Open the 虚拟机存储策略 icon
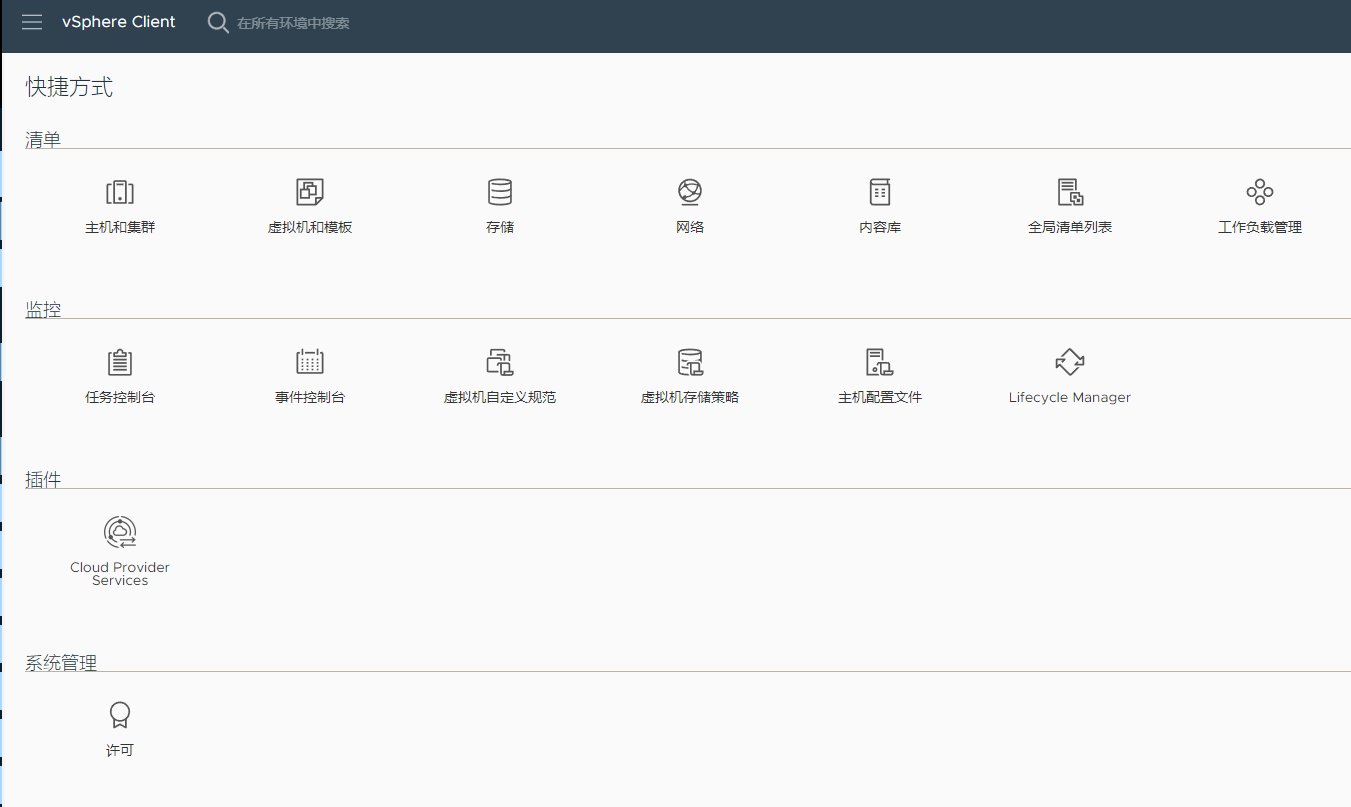Image resolution: width=1351 pixels, height=807 pixels. coord(690,362)
